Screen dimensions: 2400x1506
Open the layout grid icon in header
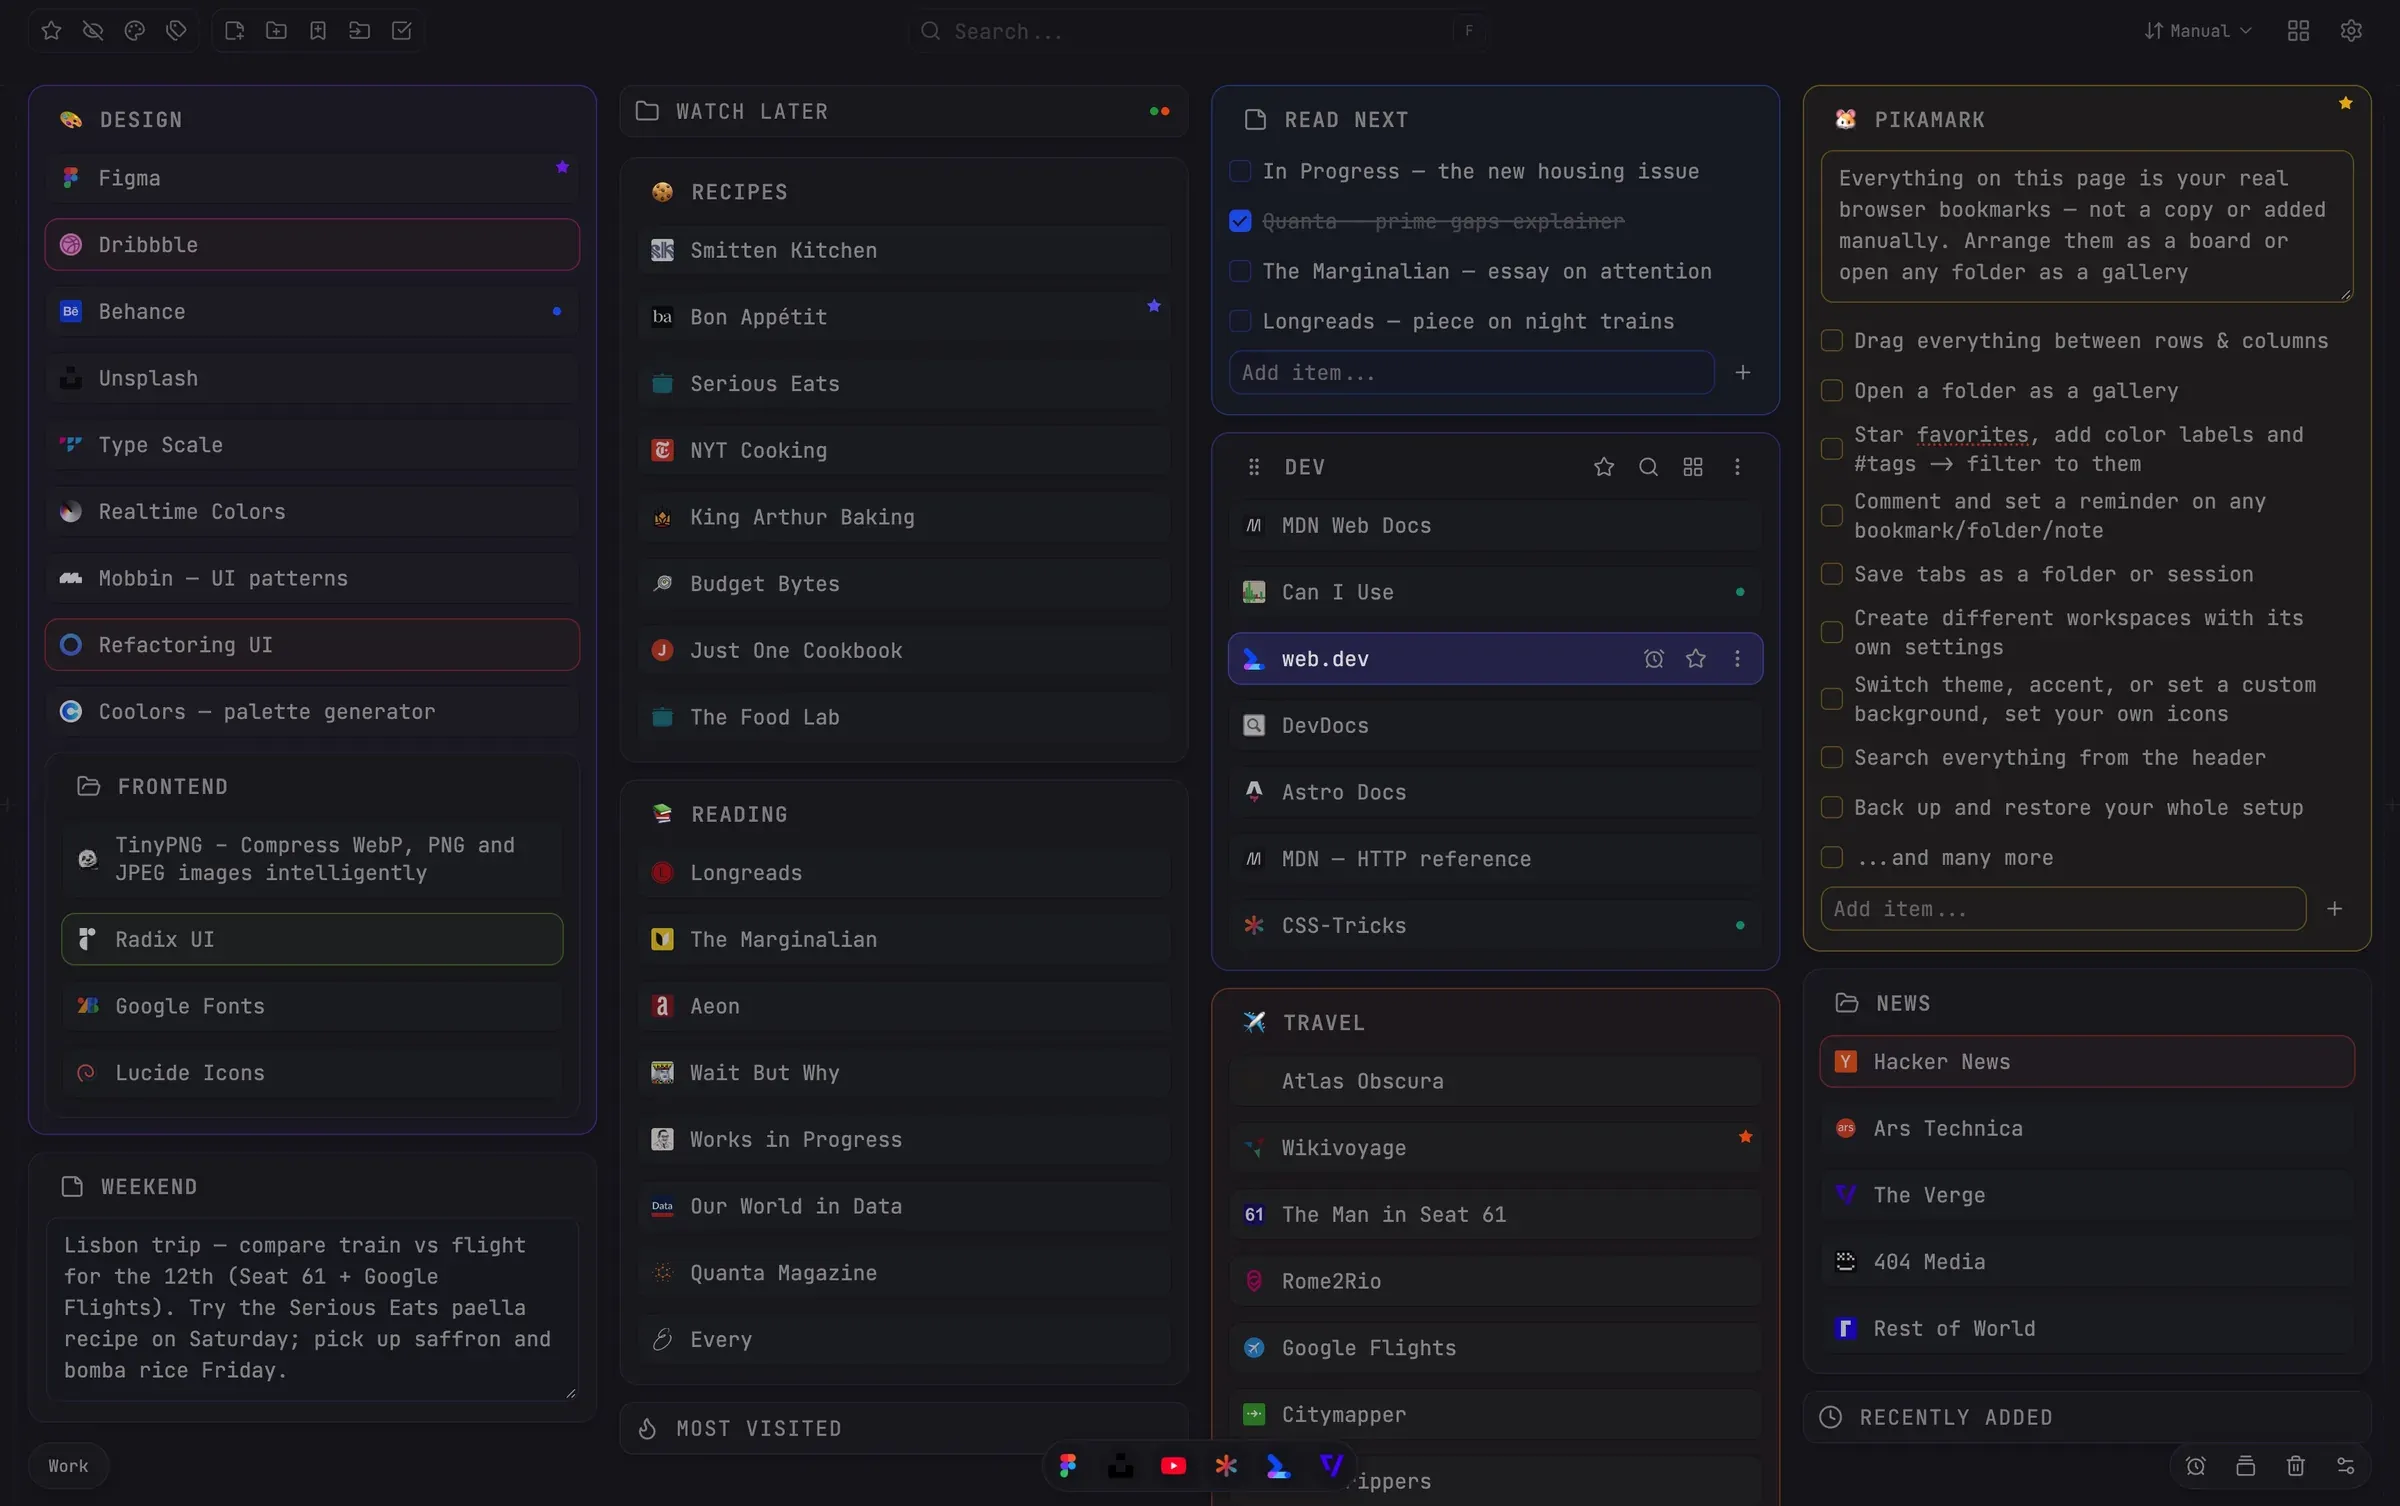coord(2298,31)
